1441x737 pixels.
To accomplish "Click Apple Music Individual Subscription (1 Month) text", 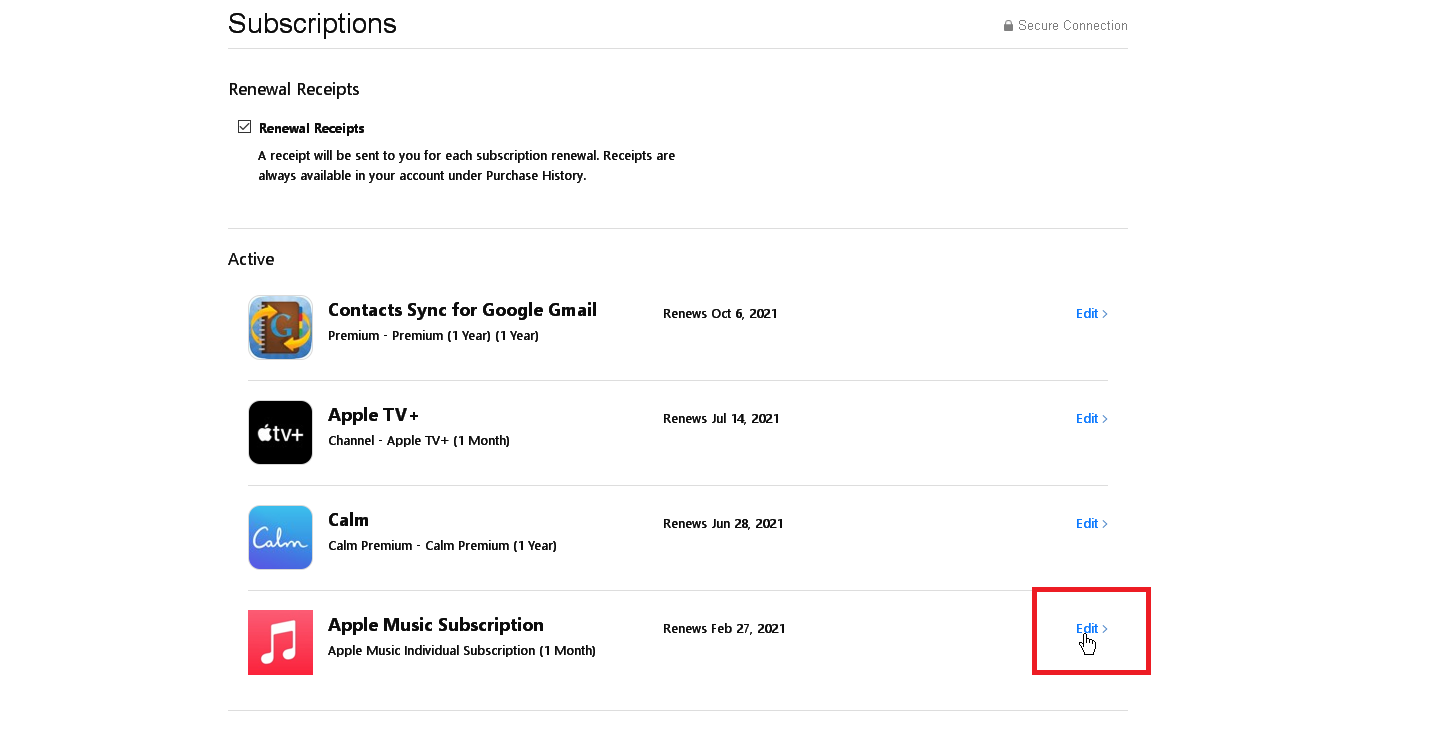I will tap(462, 651).
